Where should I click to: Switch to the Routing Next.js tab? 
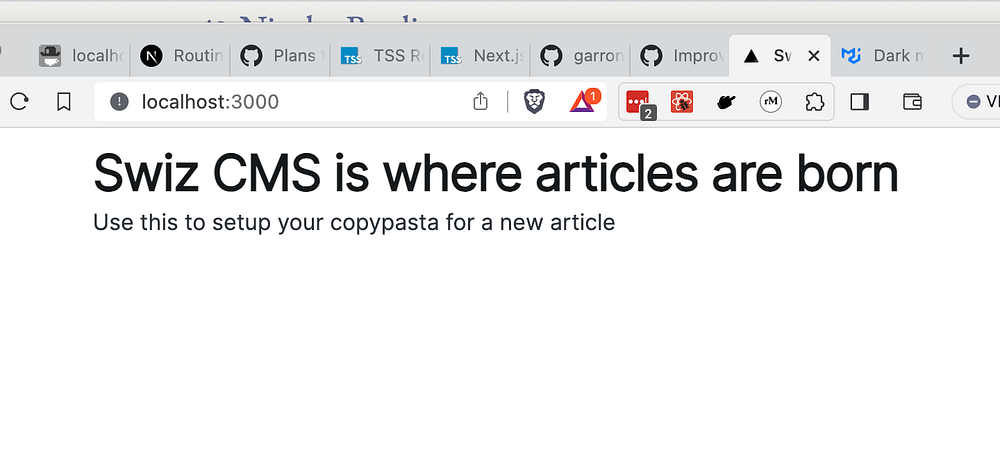tap(181, 56)
